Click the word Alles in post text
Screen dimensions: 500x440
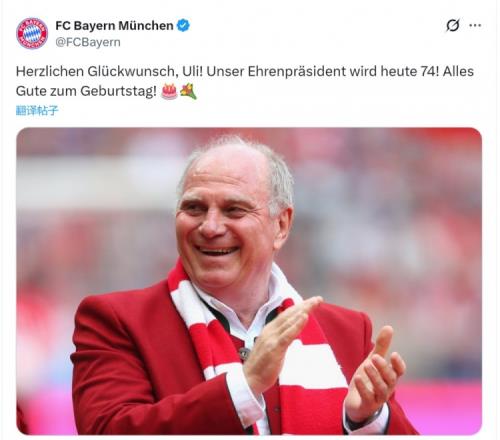click(x=458, y=71)
